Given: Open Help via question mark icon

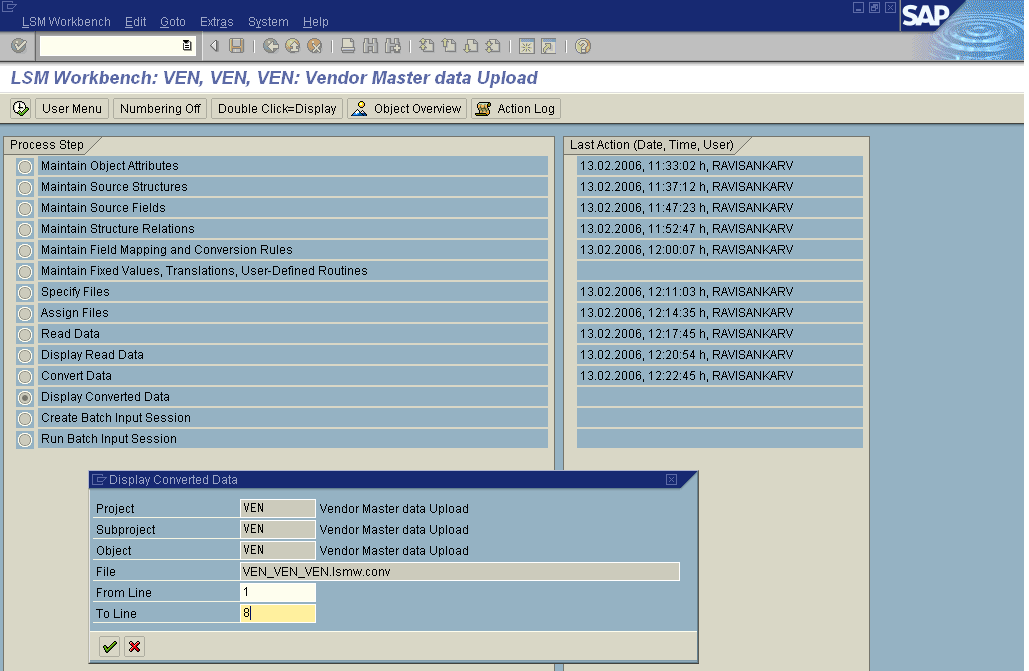Looking at the screenshot, I should coord(583,46).
